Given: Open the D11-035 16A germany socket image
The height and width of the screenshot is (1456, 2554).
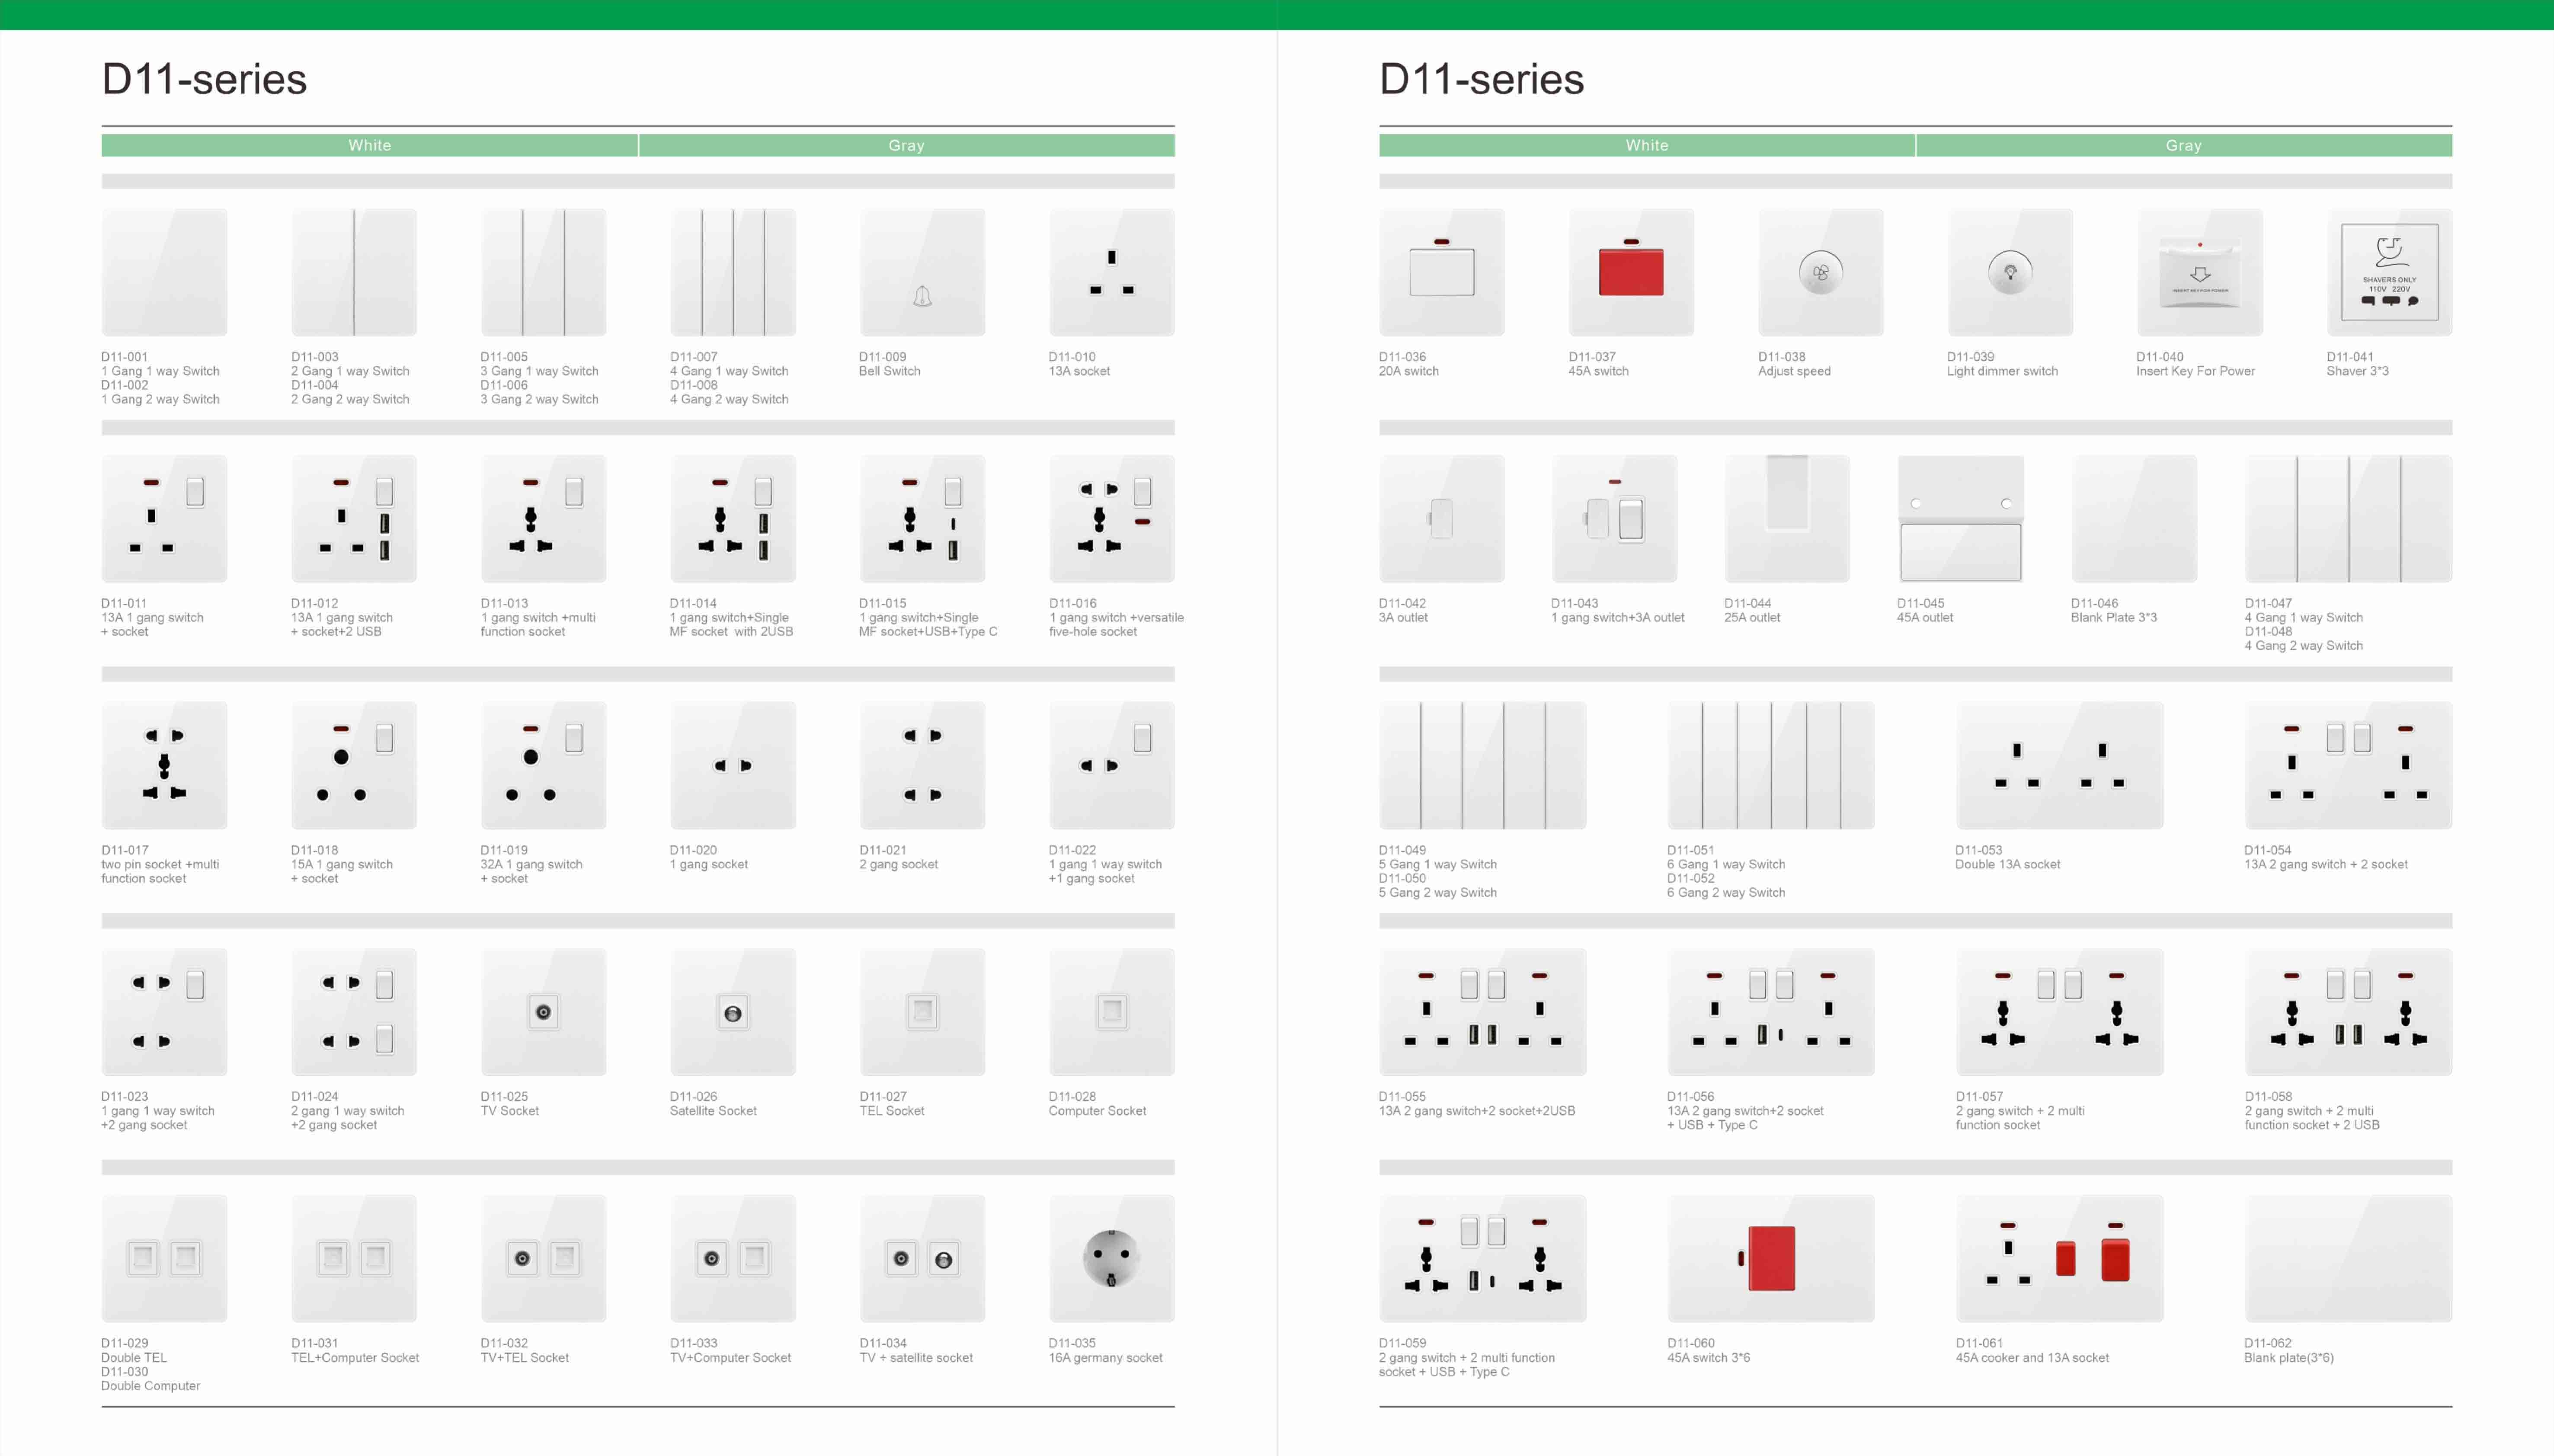Looking at the screenshot, I should tap(1111, 1259).
